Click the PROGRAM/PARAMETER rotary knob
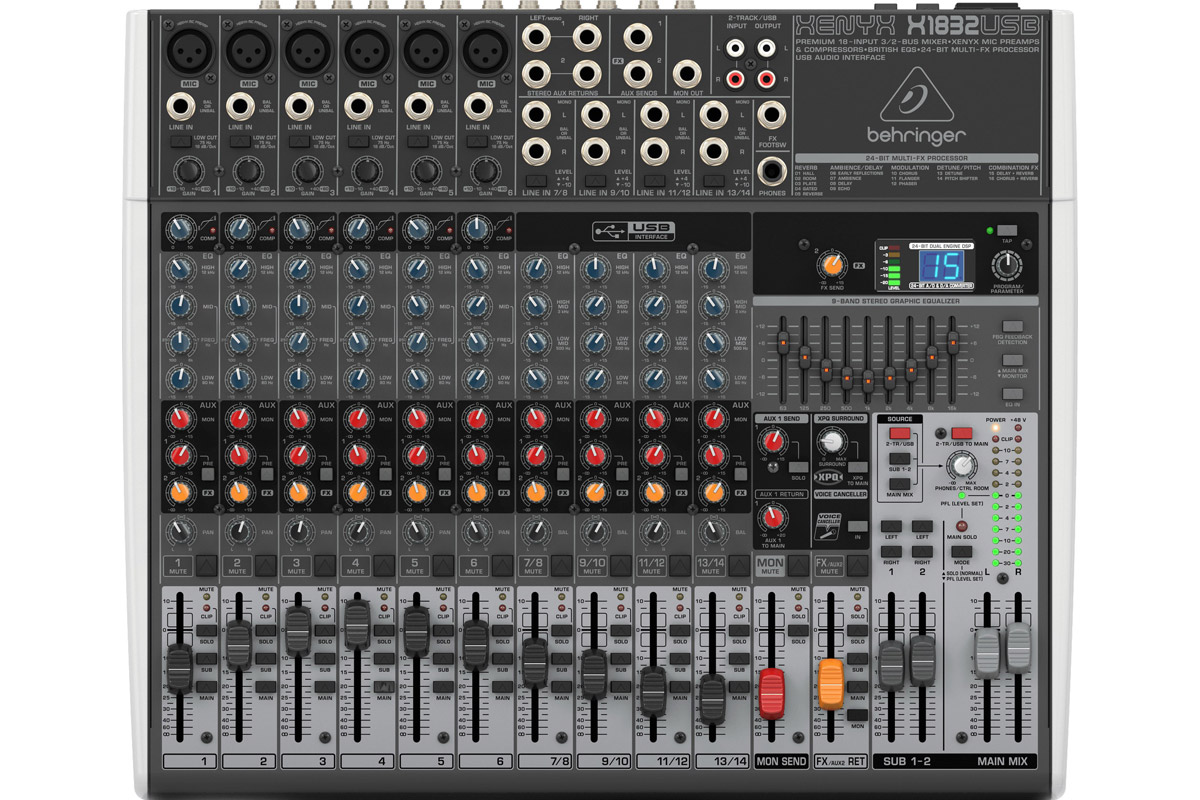Viewport: 1200px width, 800px height. 1007,265
